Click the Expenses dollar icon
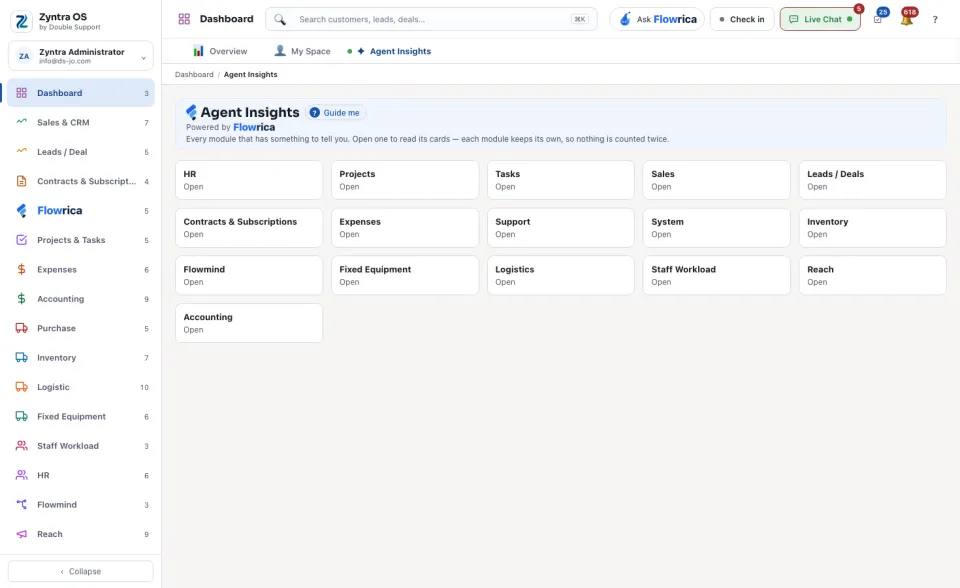Image resolution: width=960 pixels, height=588 pixels. click(x=21, y=270)
